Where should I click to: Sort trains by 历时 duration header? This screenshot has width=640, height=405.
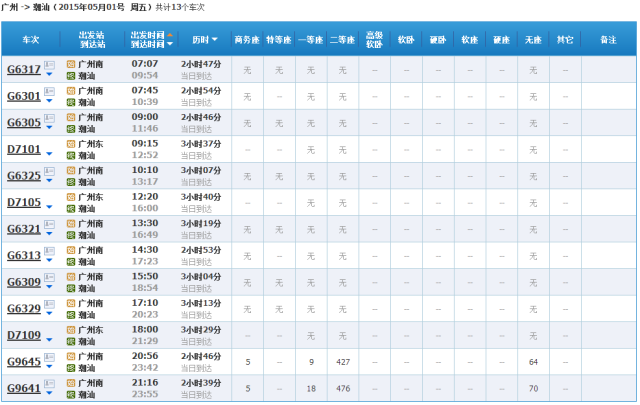[x=204, y=41]
